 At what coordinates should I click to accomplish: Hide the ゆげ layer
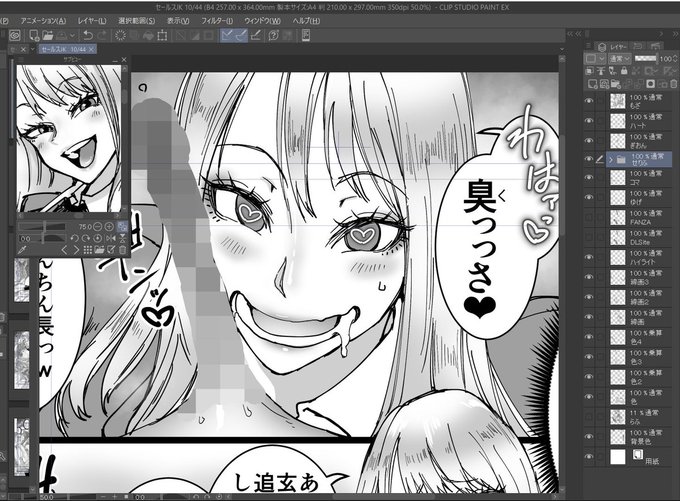click(588, 197)
